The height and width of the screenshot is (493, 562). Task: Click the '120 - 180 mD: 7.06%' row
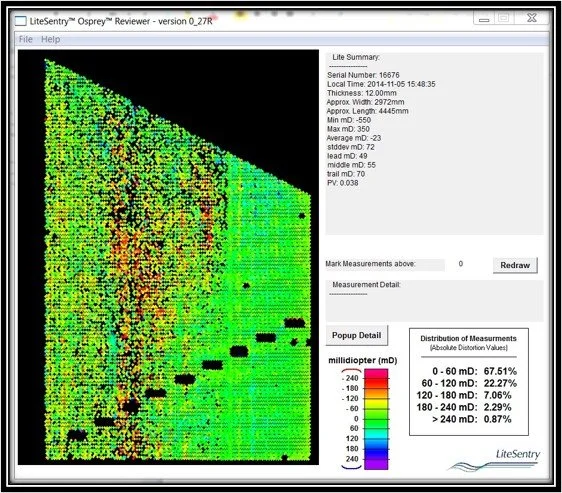point(464,395)
